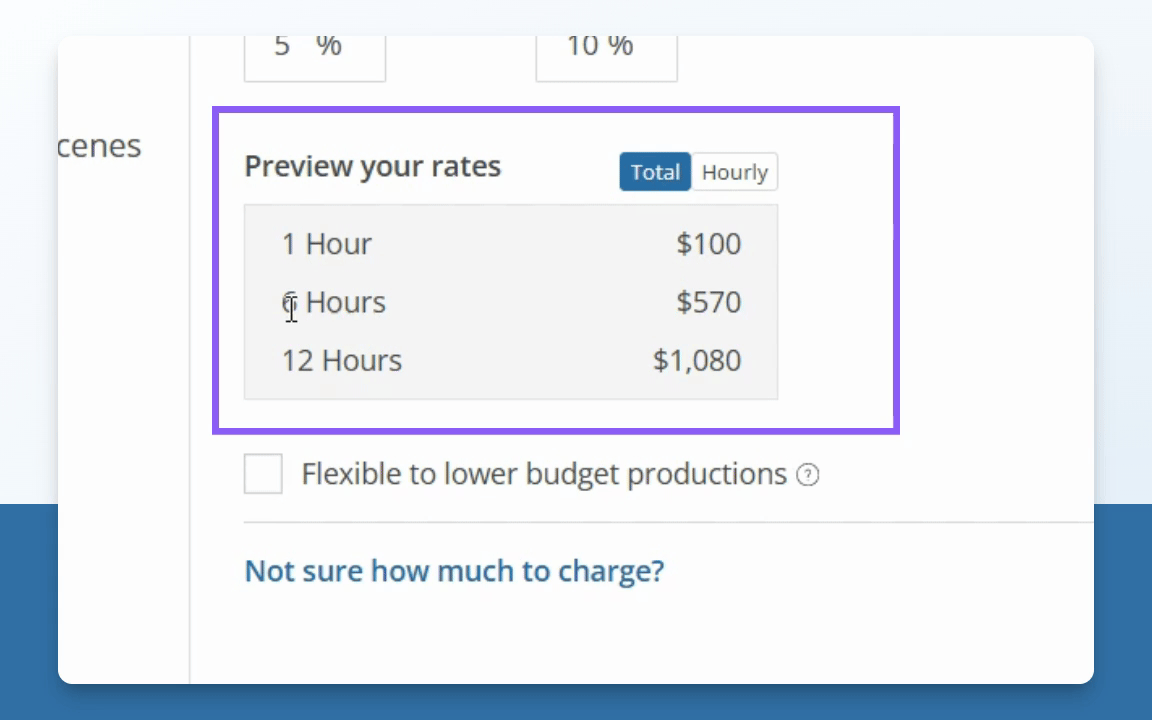Viewport: 1152px width, 720px height.
Task: Enable Flexible to lower budget productions checkbox
Action: coord(263,474)
